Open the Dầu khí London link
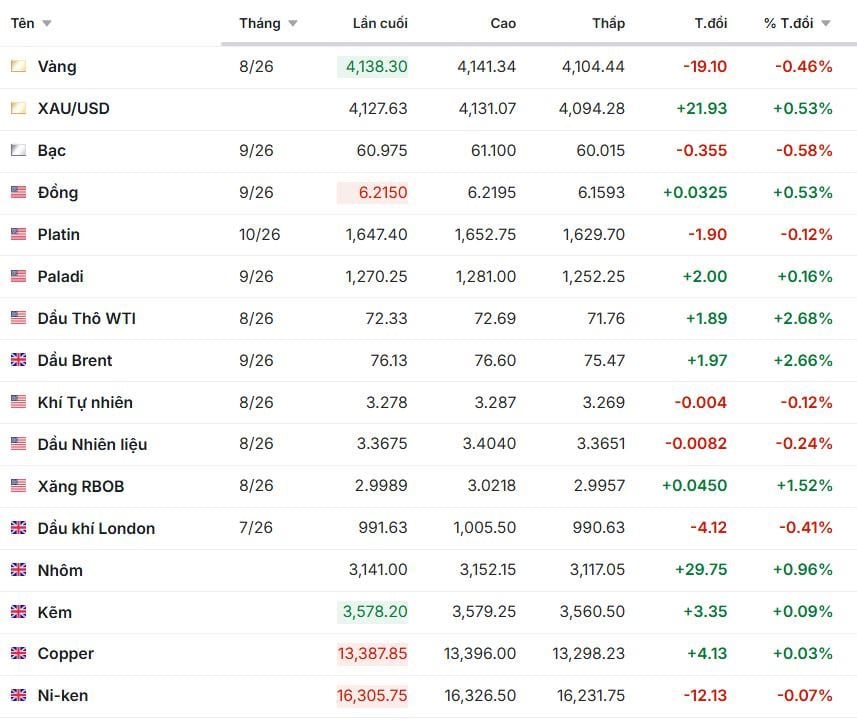The image size is (857, 720). point(96,528)
